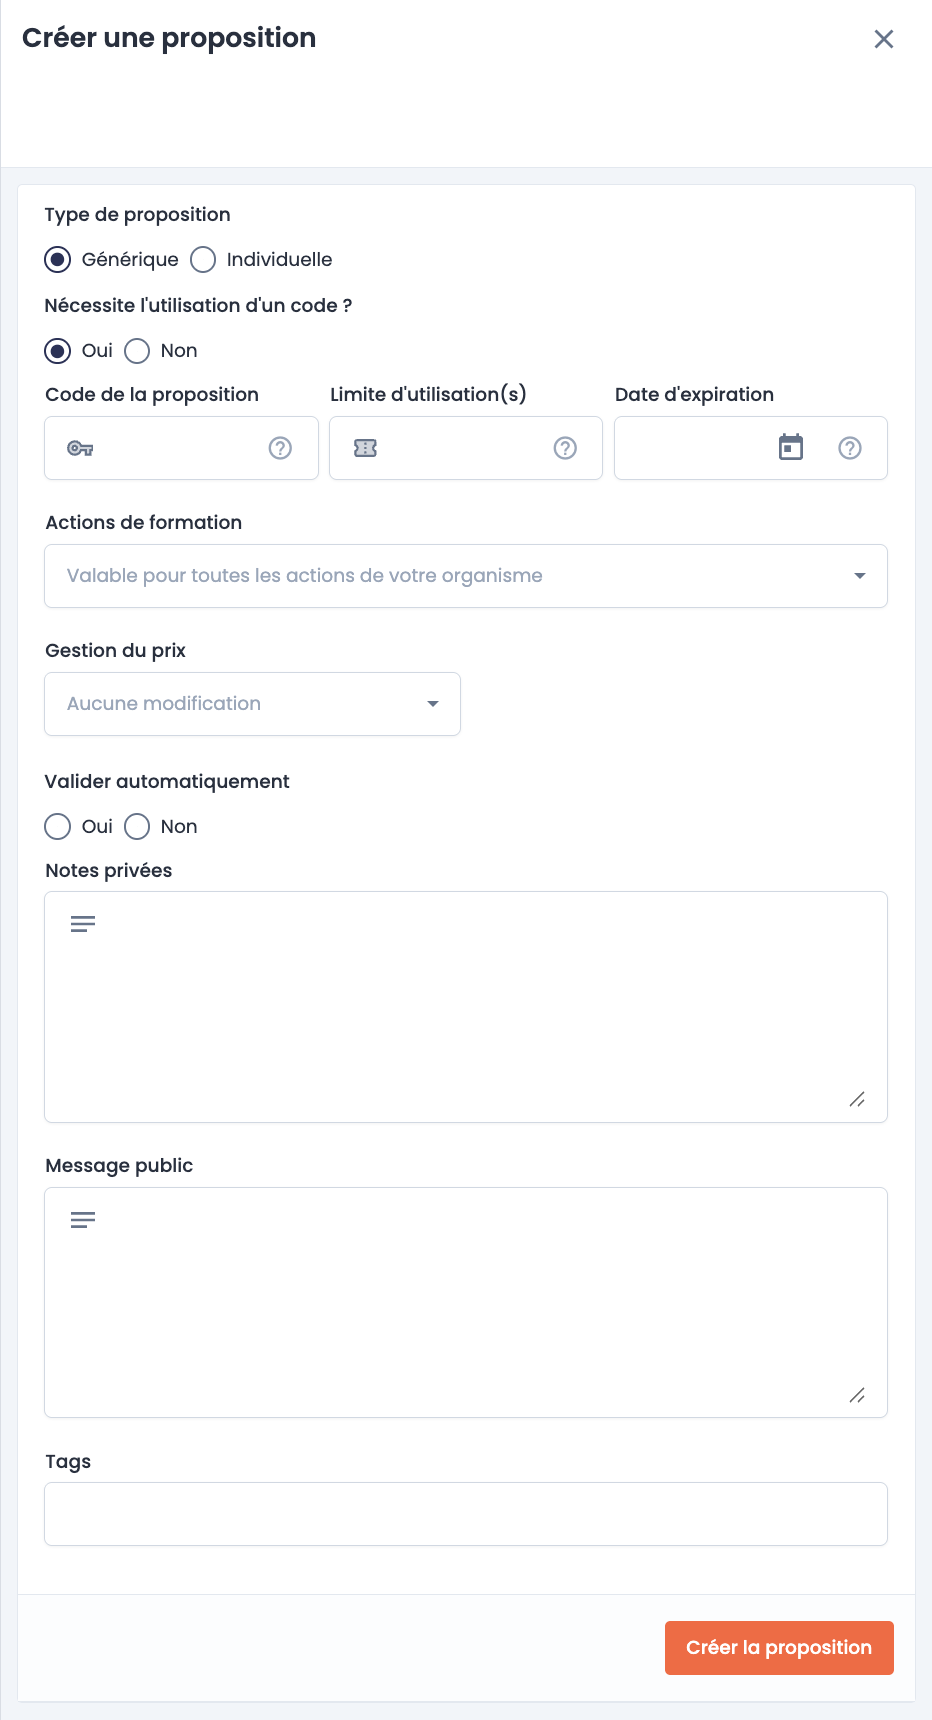Image resolution: width=932 pixels, height=1720 pixels.
Task: Click the Créer la proposition button
Action: 779,1648
